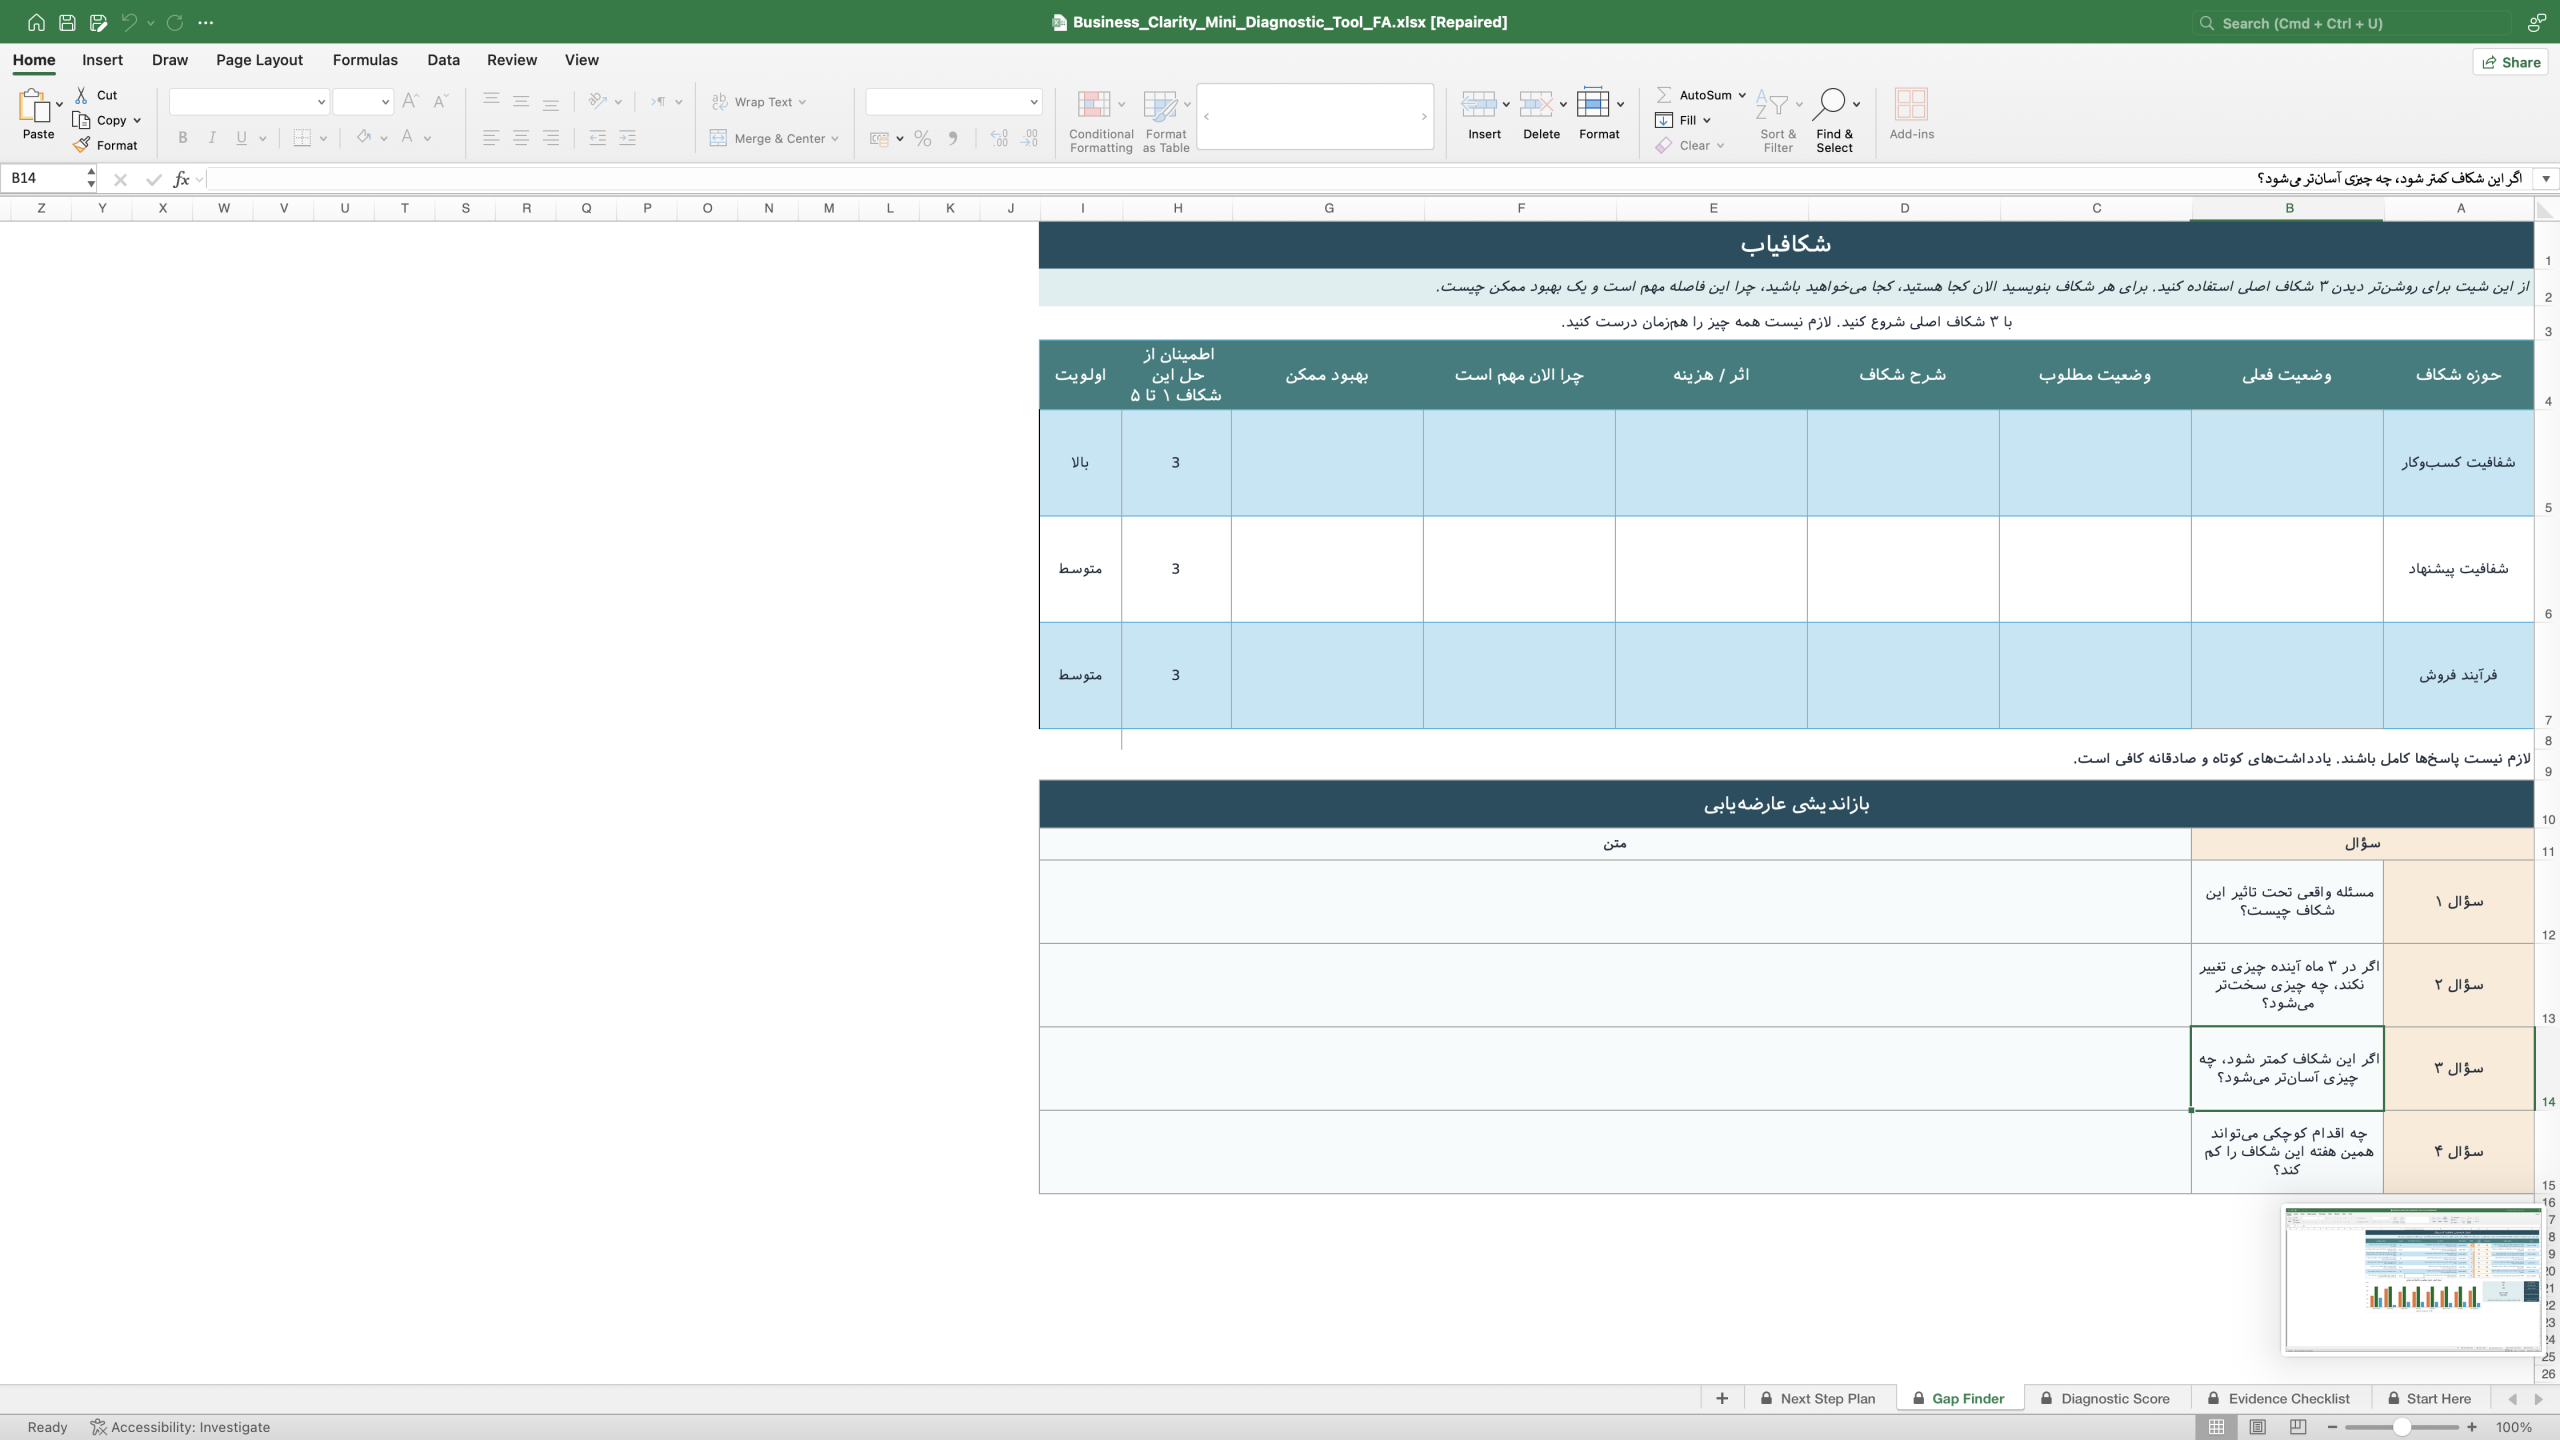
Task: Switch to the Diagnostic Score sheet tab
Action: coord(2106,1399)
